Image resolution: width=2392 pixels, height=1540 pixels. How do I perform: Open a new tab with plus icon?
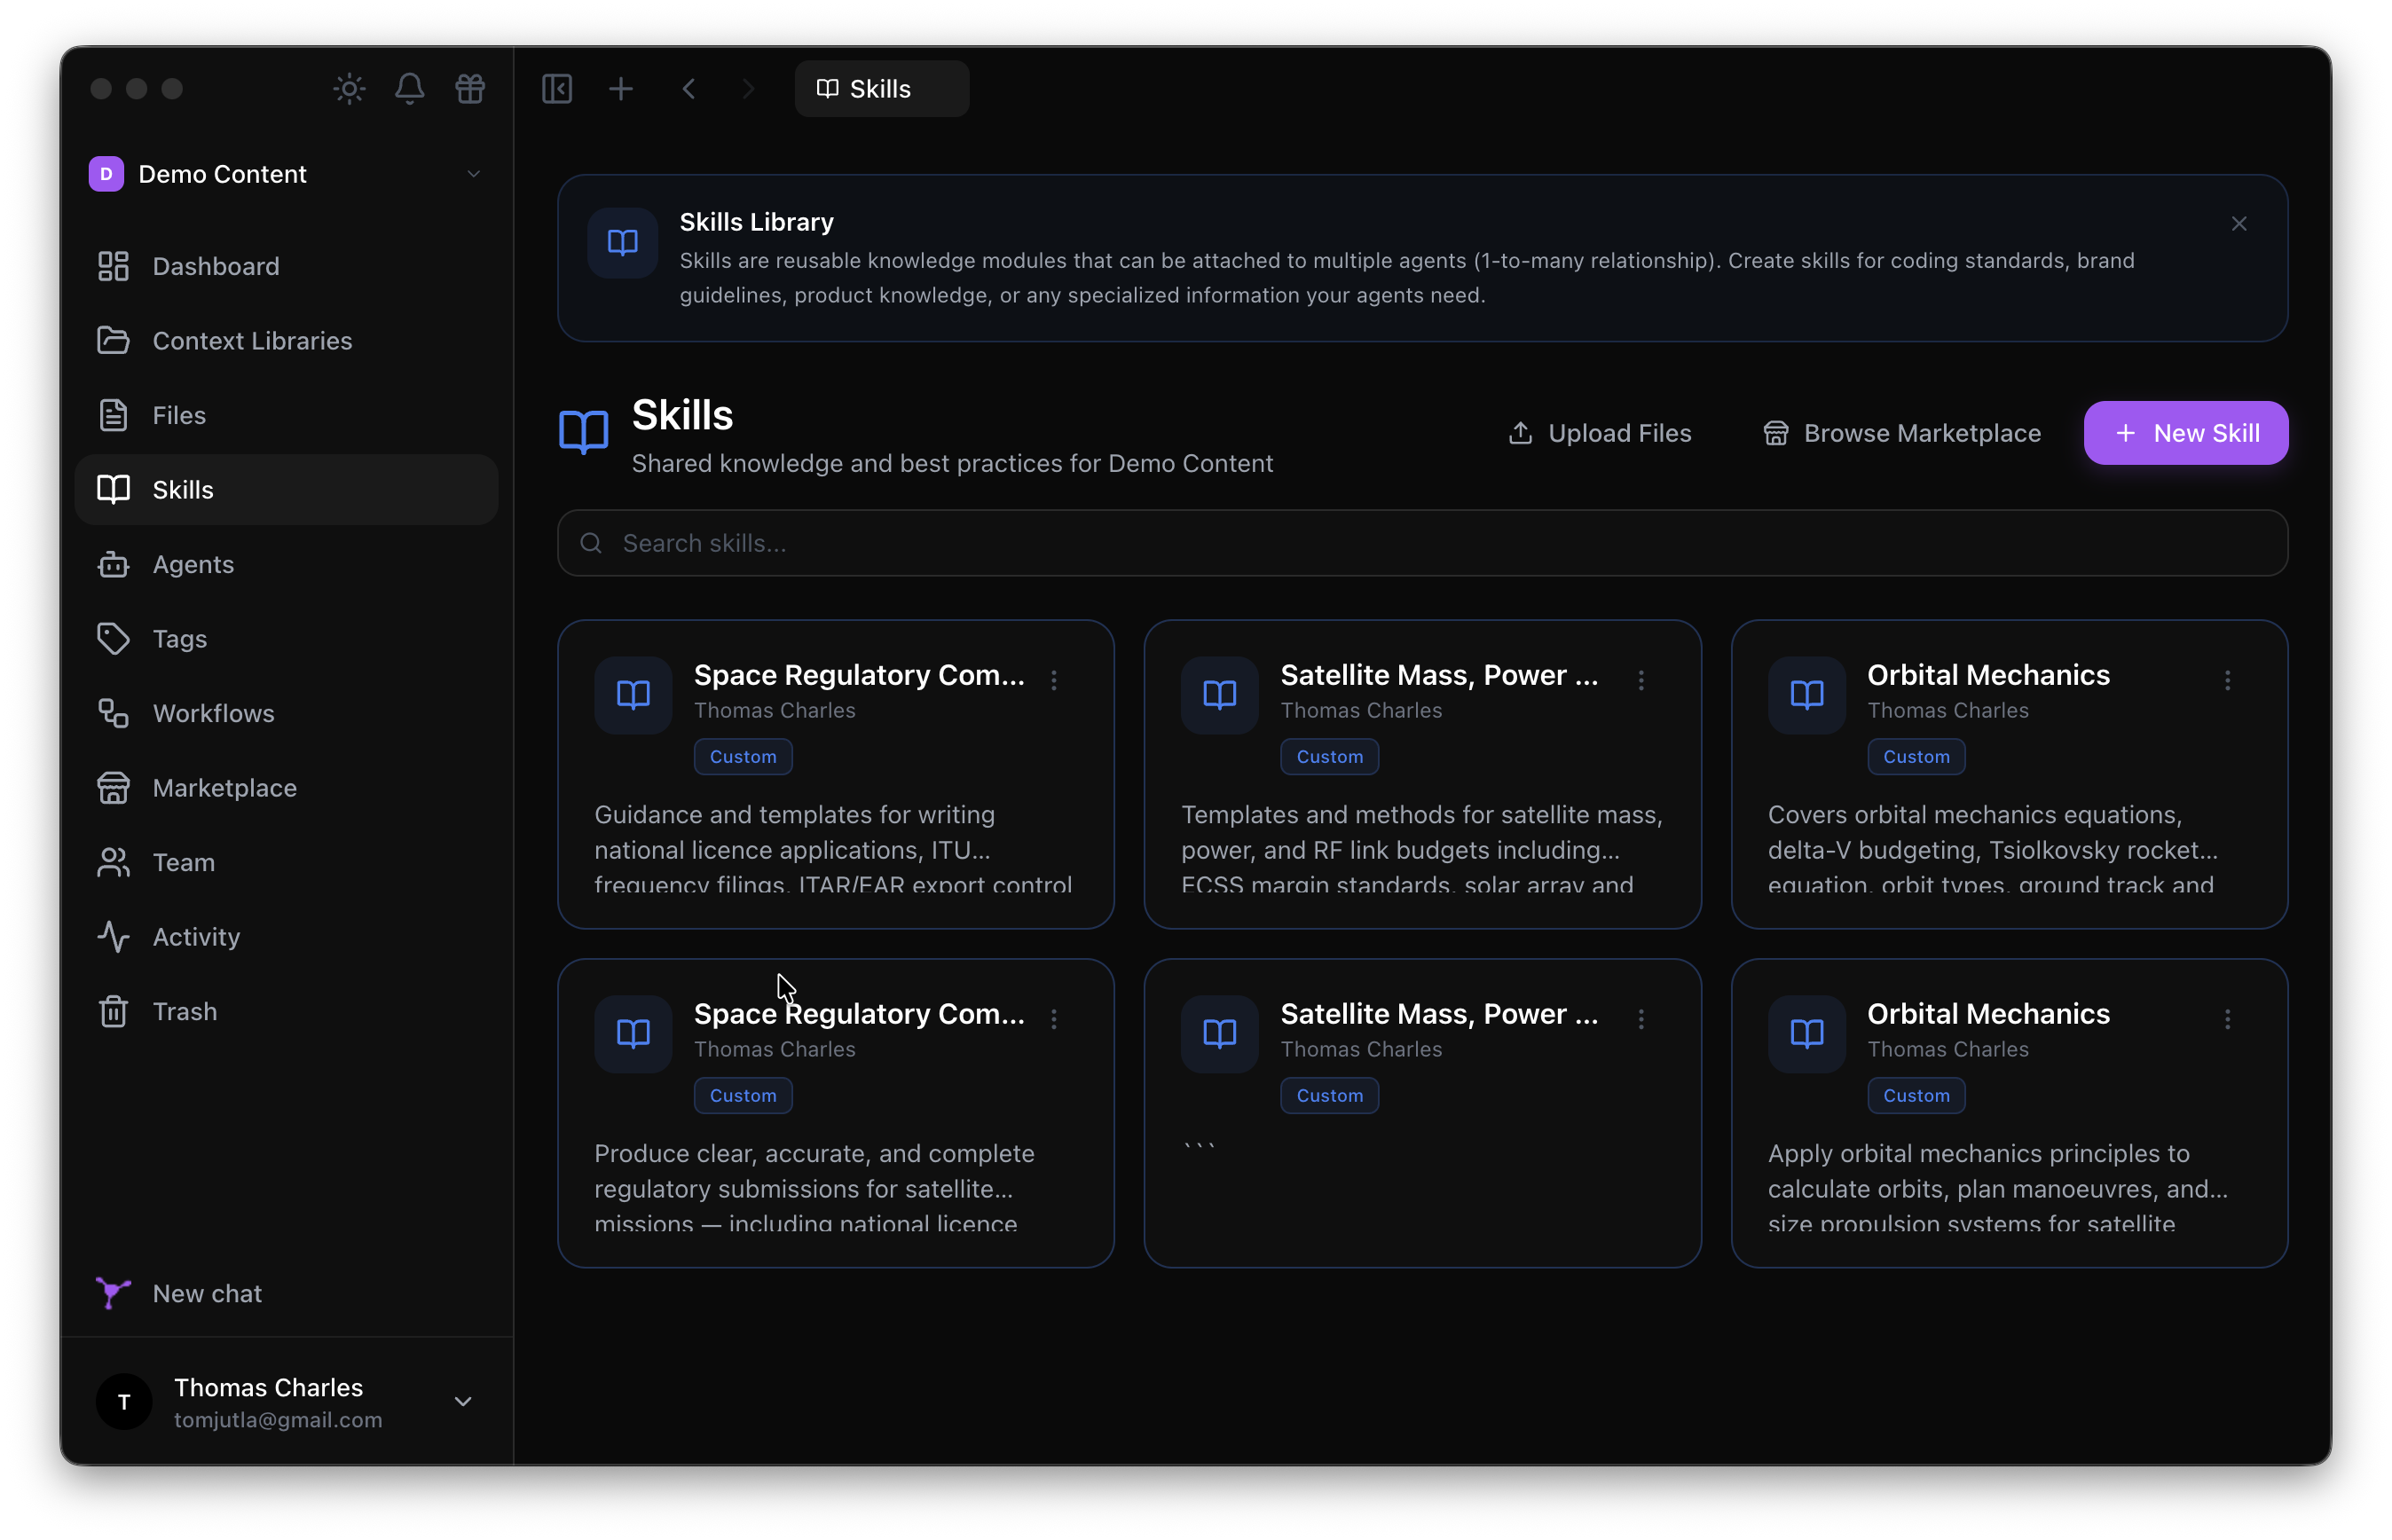point(621,89)
